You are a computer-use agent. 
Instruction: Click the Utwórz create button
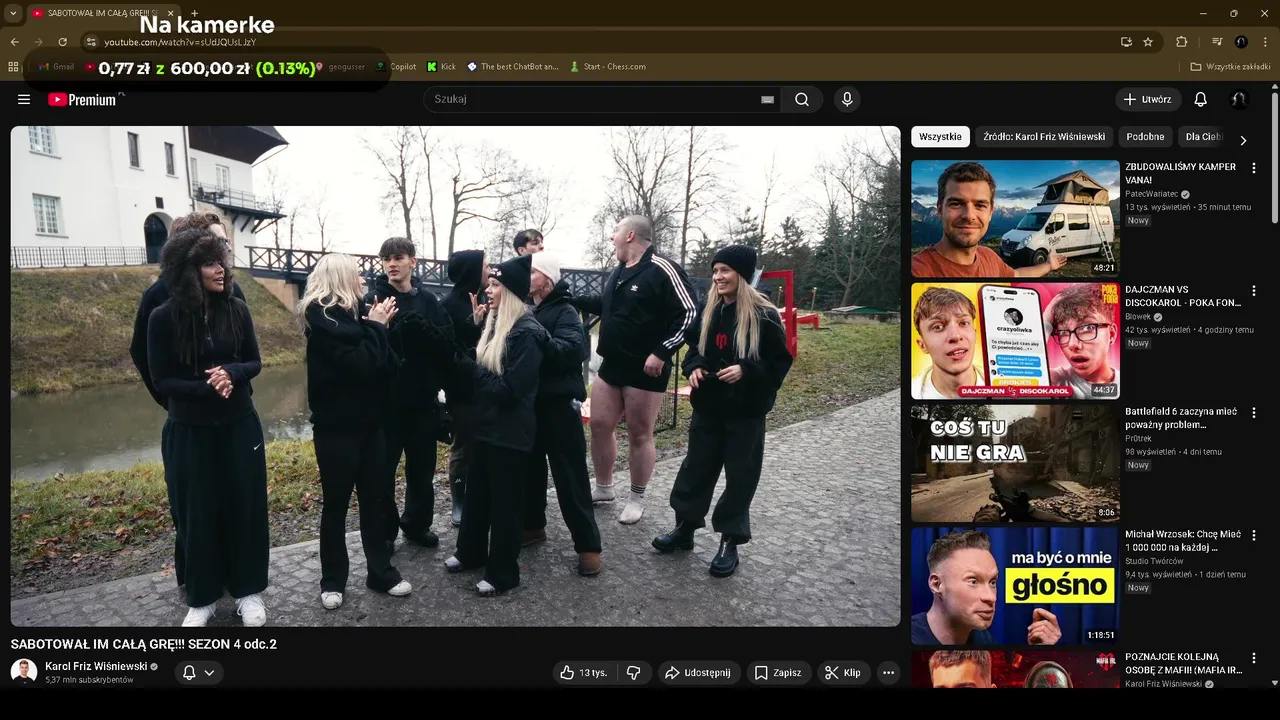click(1147, 99)
